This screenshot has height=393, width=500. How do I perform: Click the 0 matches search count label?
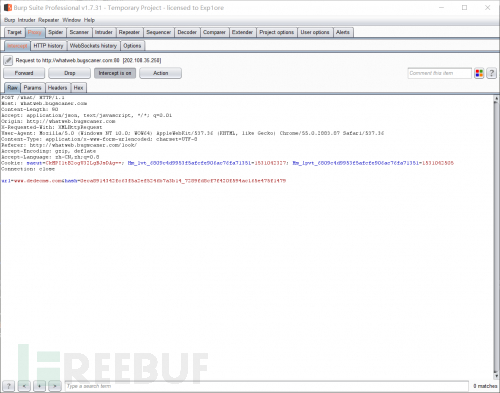coord(485,386)
